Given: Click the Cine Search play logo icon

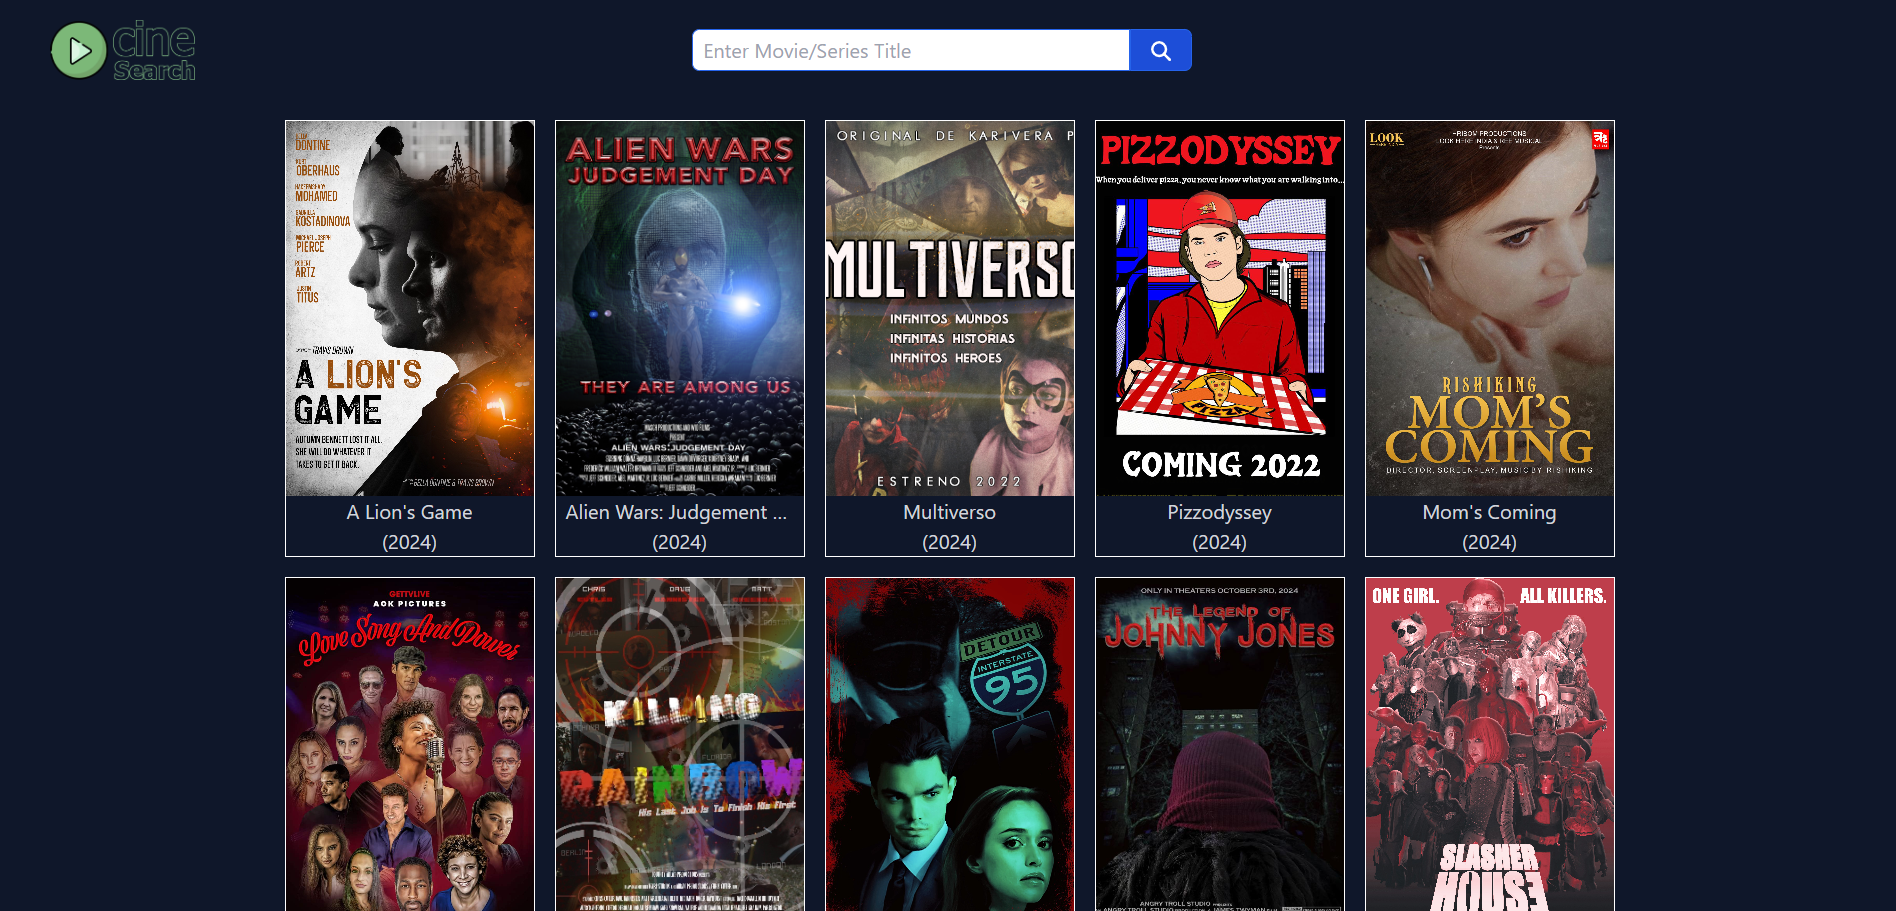Looking at the screenshot, I should (79, 50).
